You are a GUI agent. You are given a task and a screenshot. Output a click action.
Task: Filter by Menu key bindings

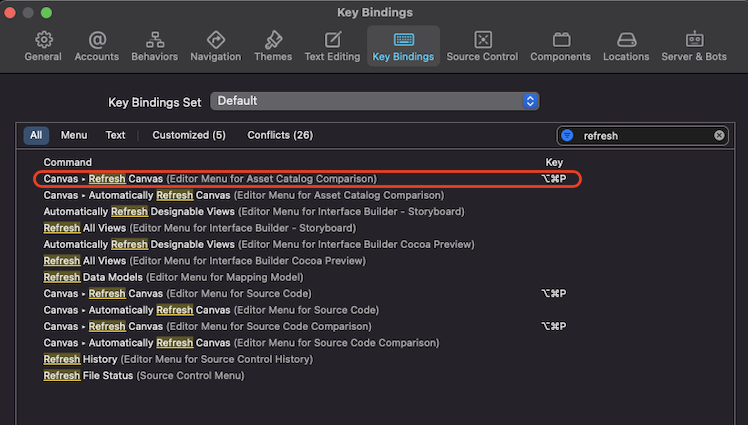pos(74,135)
